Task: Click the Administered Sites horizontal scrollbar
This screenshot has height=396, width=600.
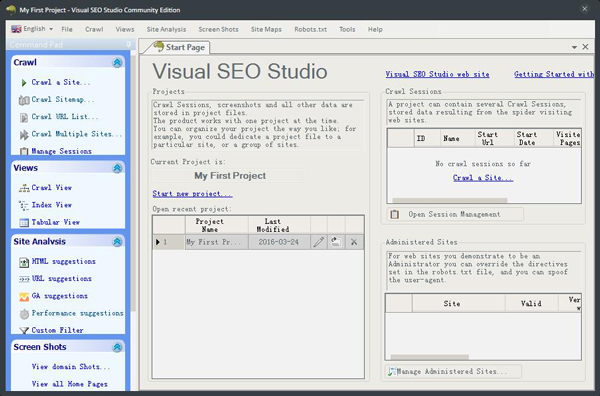Action: click(x=429, y=357)
